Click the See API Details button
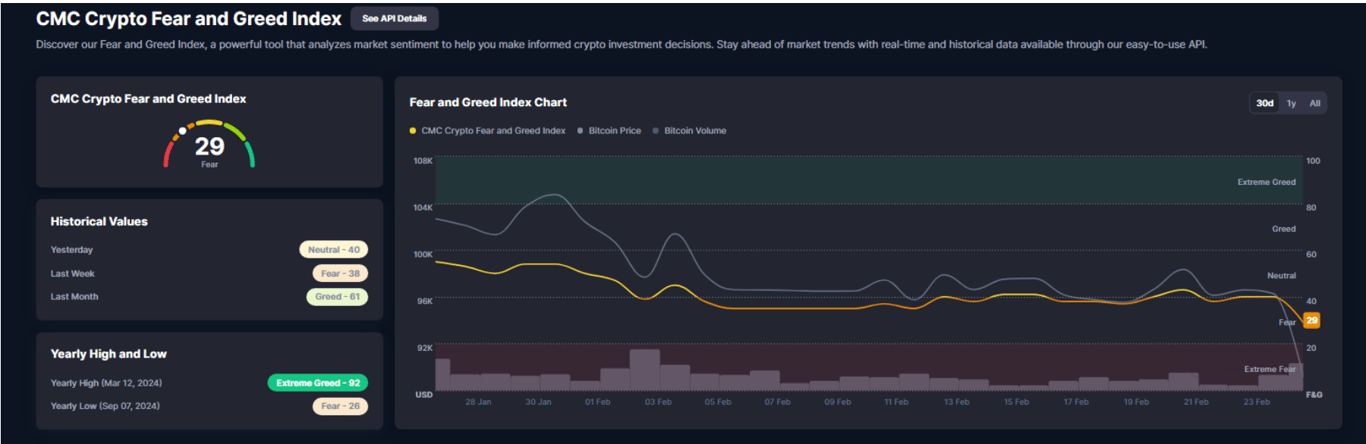The image size is (1366, 444). coord(394,18)
